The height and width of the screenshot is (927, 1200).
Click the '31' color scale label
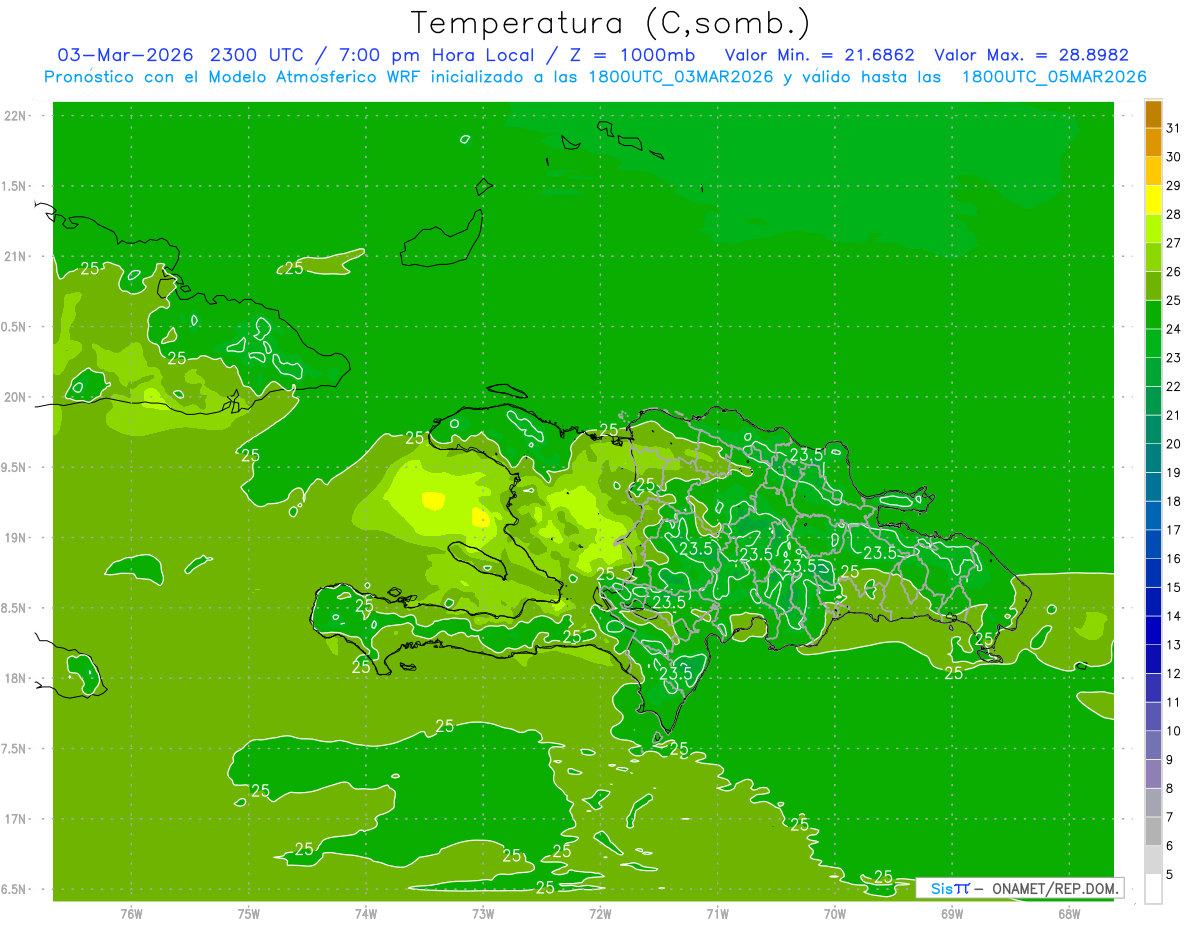(x=1174, y=128)
